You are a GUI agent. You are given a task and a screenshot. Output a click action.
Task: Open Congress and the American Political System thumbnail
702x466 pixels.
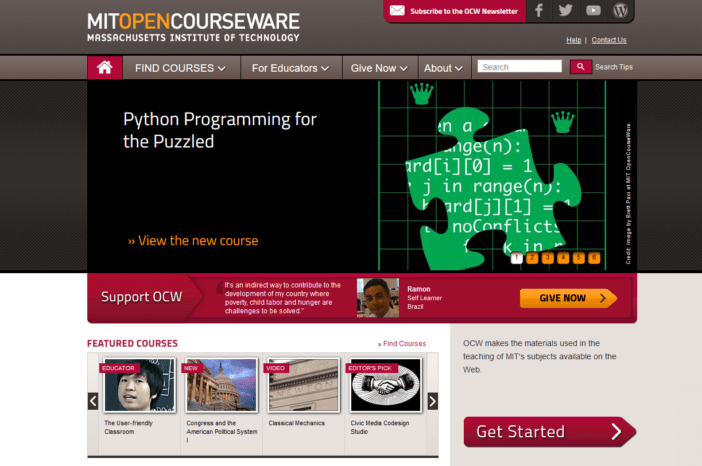tap(222, 385)
